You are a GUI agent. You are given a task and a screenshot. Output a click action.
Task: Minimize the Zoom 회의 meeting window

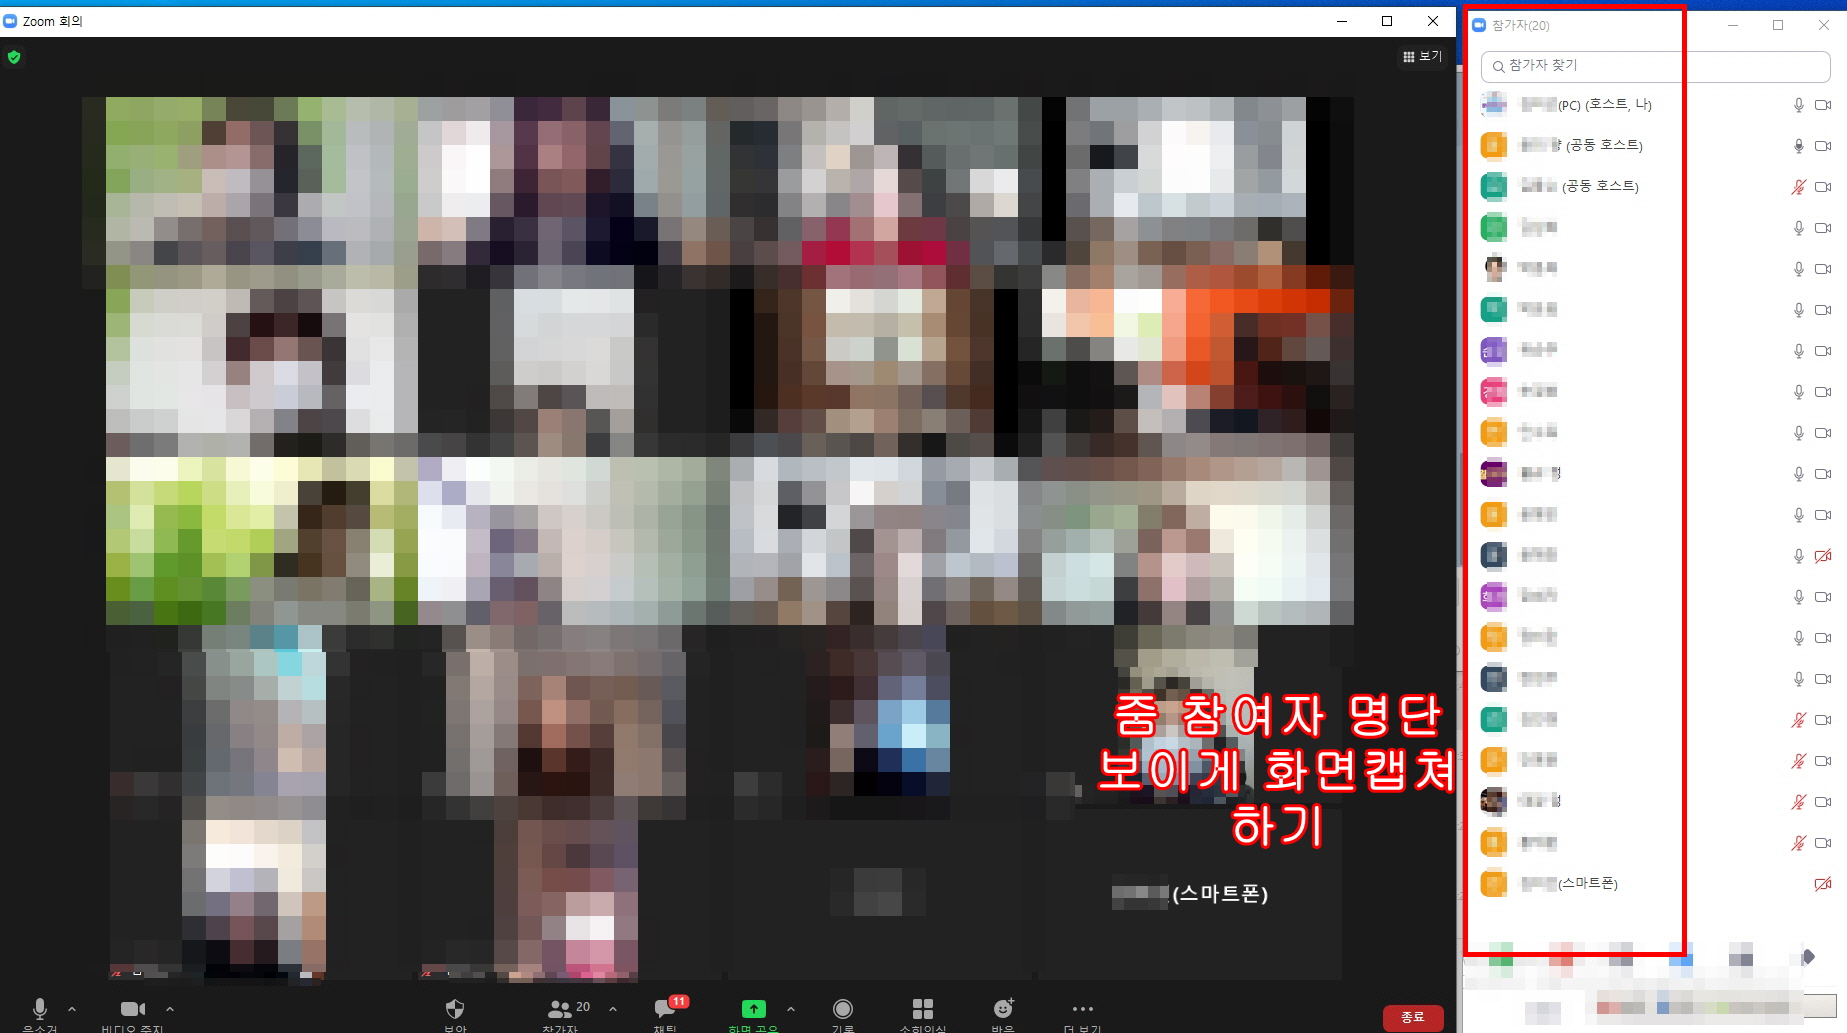[1343, 21]
